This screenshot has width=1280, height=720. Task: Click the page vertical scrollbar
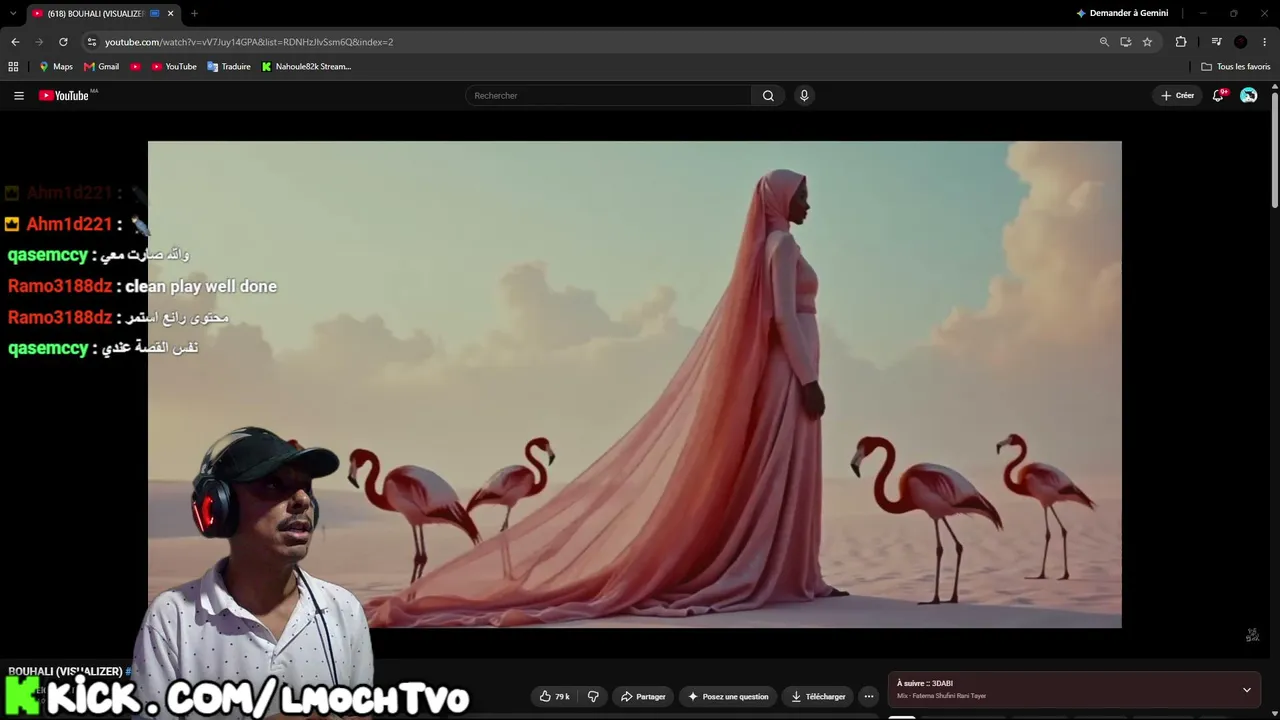point(1275,150)
